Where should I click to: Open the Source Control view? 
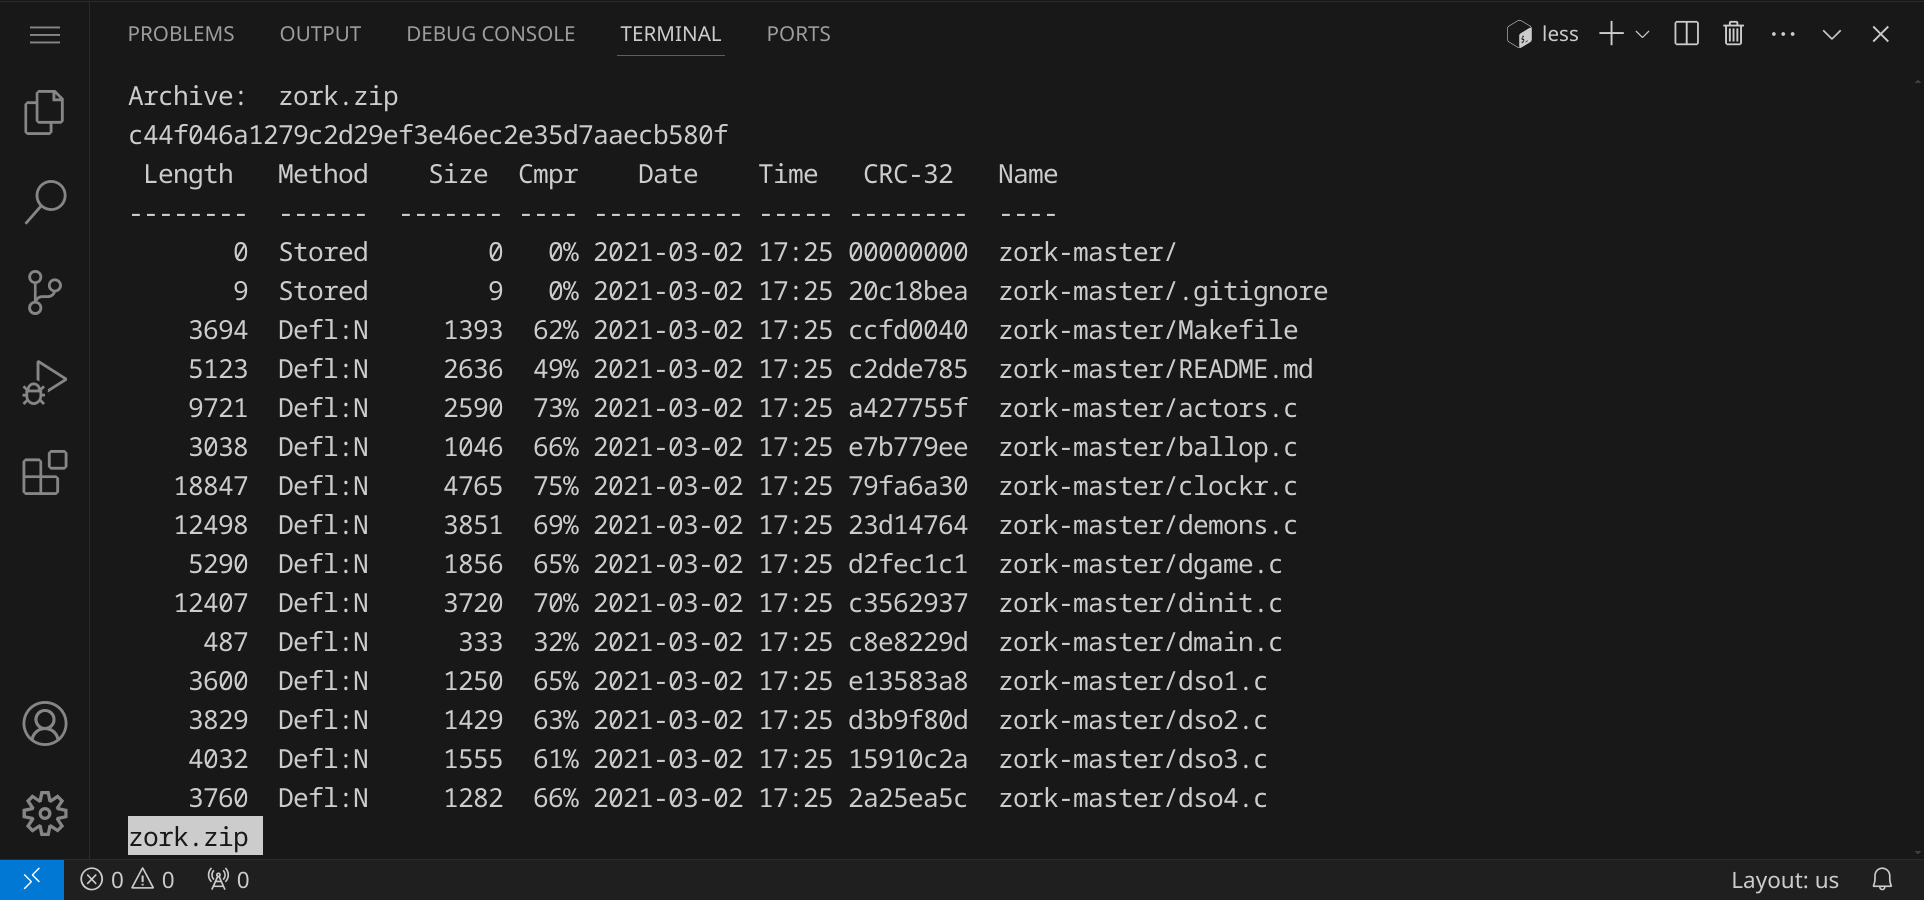[44, 292]
